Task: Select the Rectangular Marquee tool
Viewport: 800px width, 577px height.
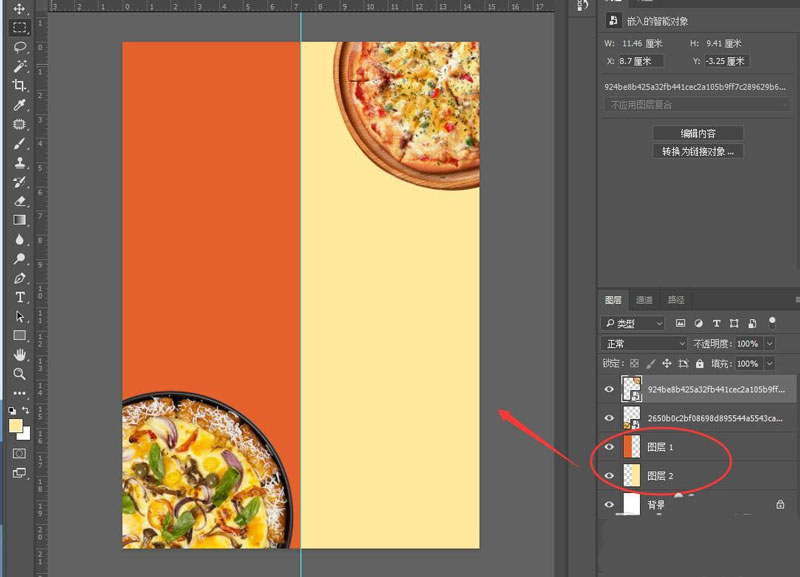Action: pyautogui.click(x=19, y=28)
